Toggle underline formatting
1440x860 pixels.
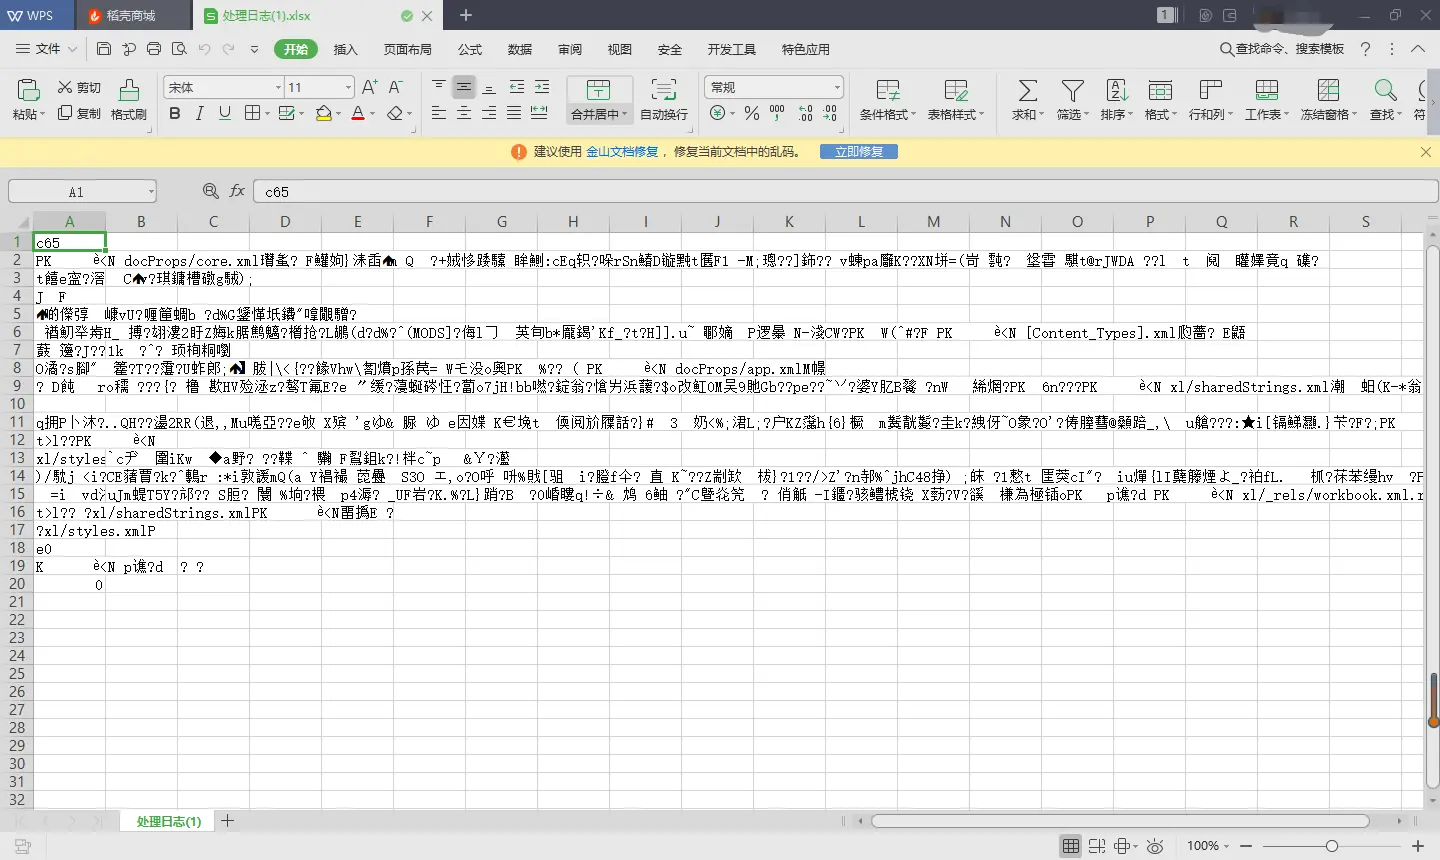pyautogui.click(x=225, y=114)
